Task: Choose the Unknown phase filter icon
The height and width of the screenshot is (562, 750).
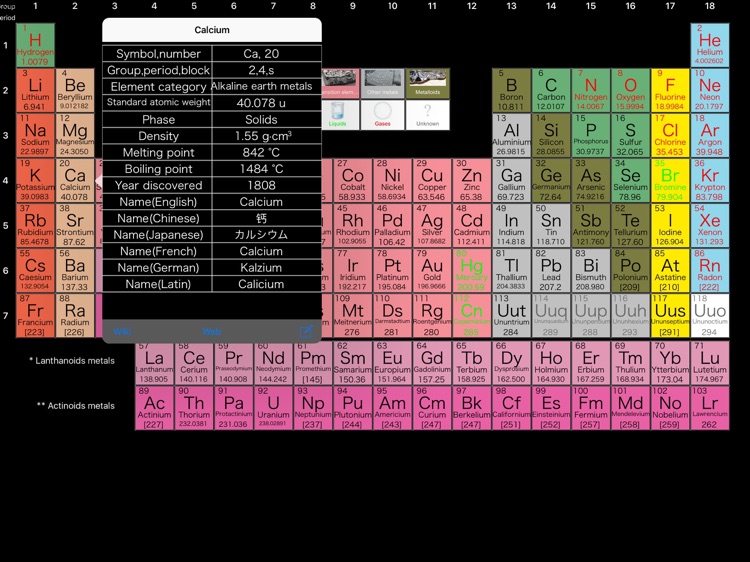Action: [428, 115]
